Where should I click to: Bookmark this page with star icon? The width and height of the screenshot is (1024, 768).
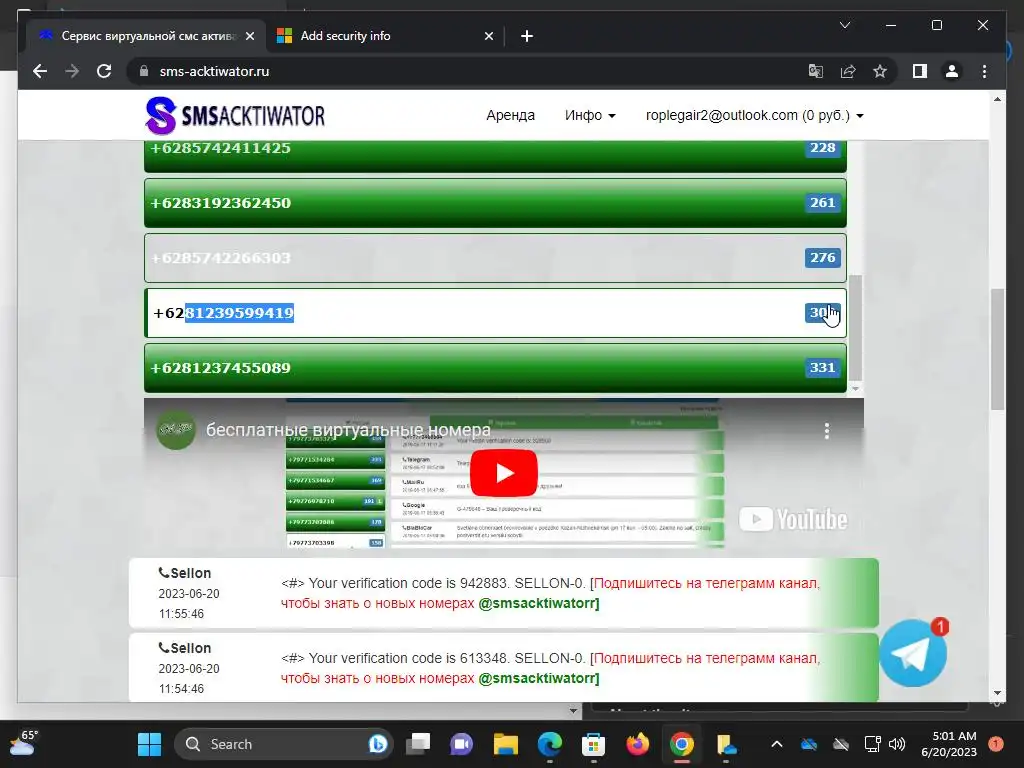pyautogui.click(x=880, y=71)
